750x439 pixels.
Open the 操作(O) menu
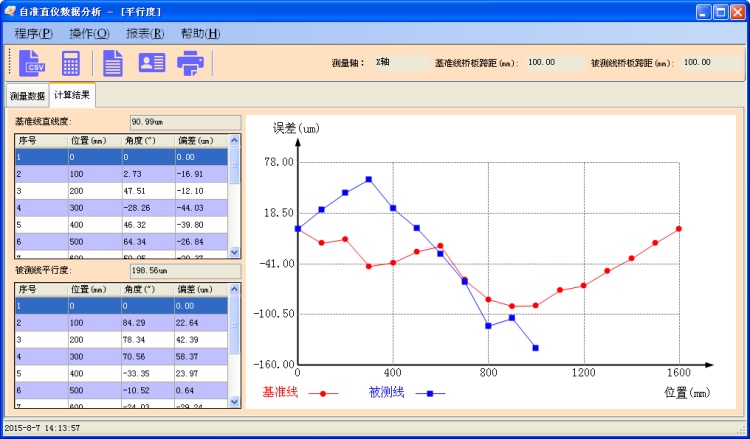[x=90, y=33]
